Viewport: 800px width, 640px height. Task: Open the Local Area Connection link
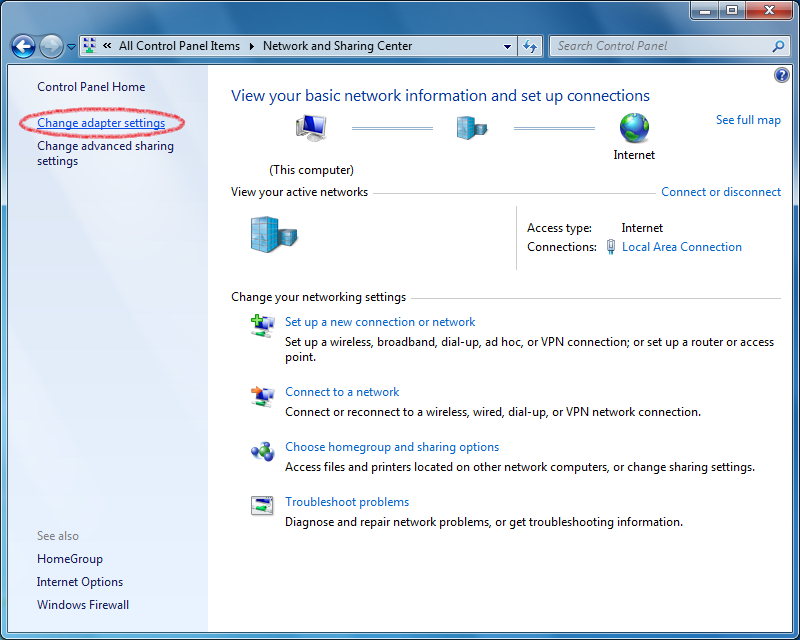[681, 247]
